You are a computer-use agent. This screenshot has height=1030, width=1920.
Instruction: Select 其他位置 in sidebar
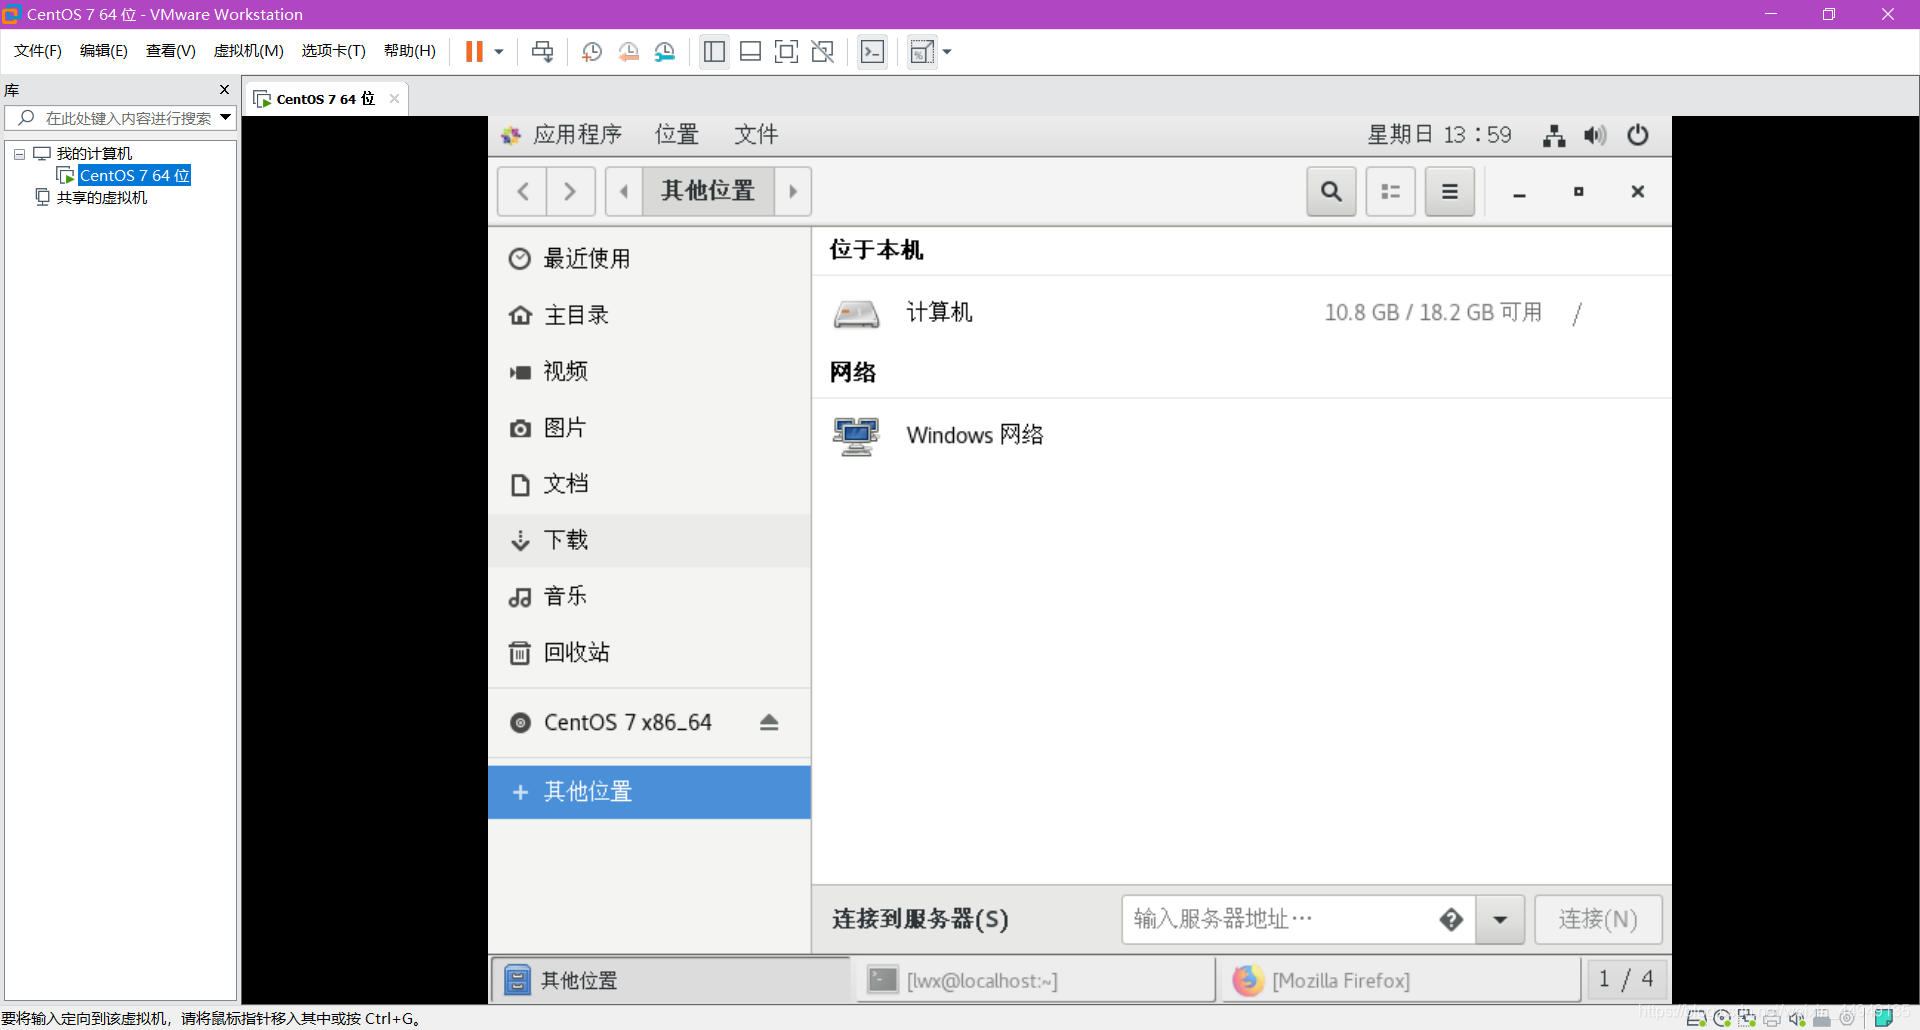tap(649, 792)
